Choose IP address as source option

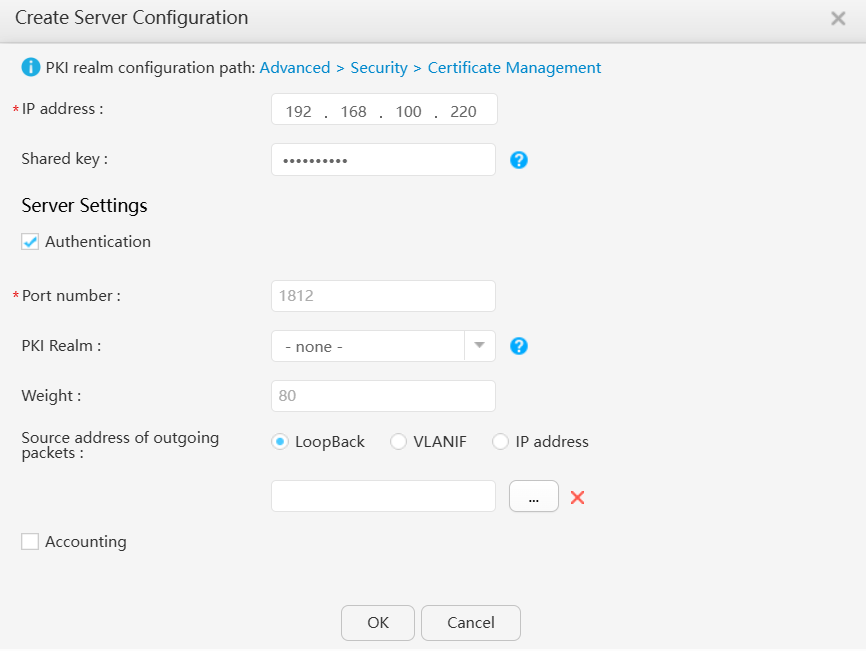500,442
